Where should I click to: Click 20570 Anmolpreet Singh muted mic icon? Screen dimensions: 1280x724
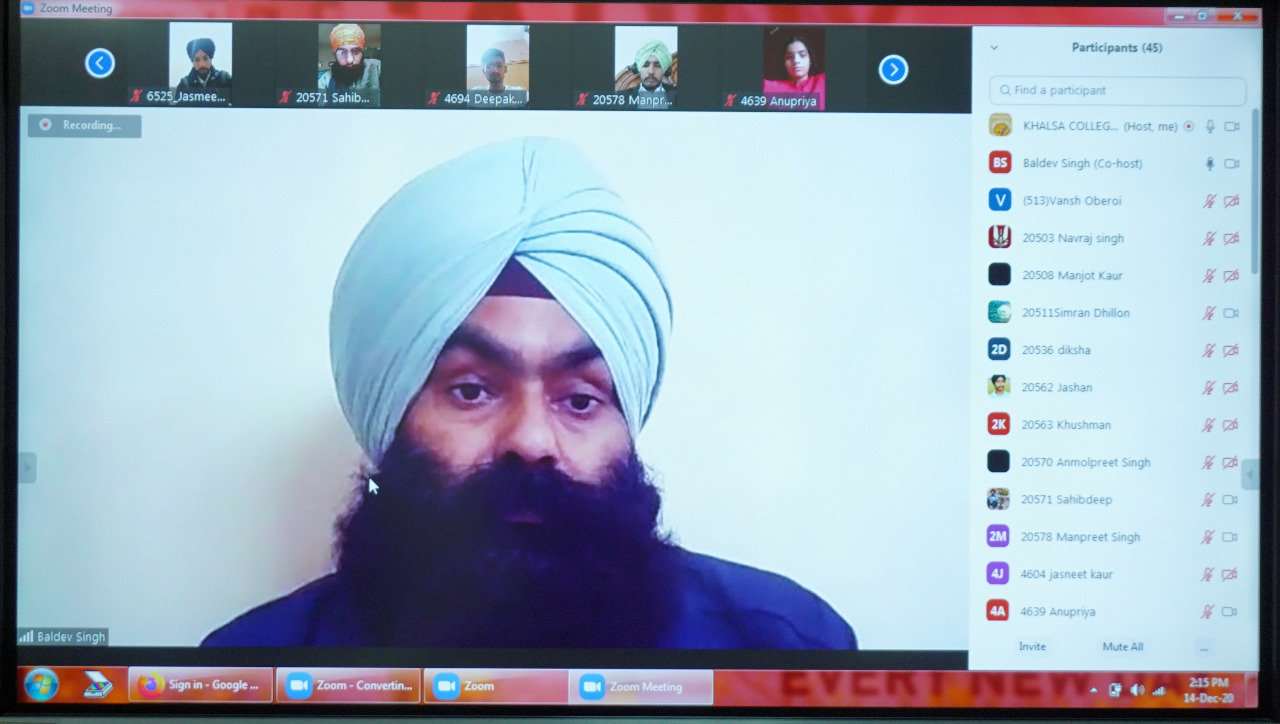pos(1209,463)
